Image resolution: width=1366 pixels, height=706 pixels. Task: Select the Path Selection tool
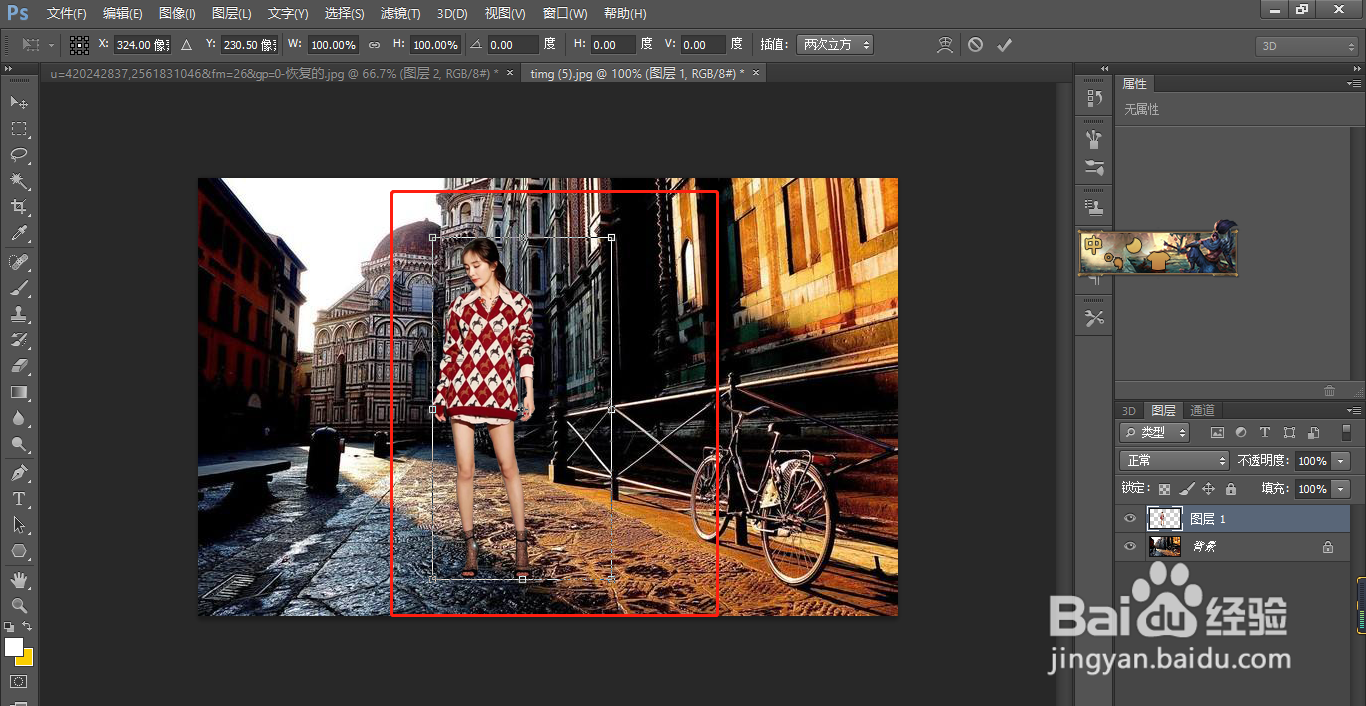click(19, 524)
